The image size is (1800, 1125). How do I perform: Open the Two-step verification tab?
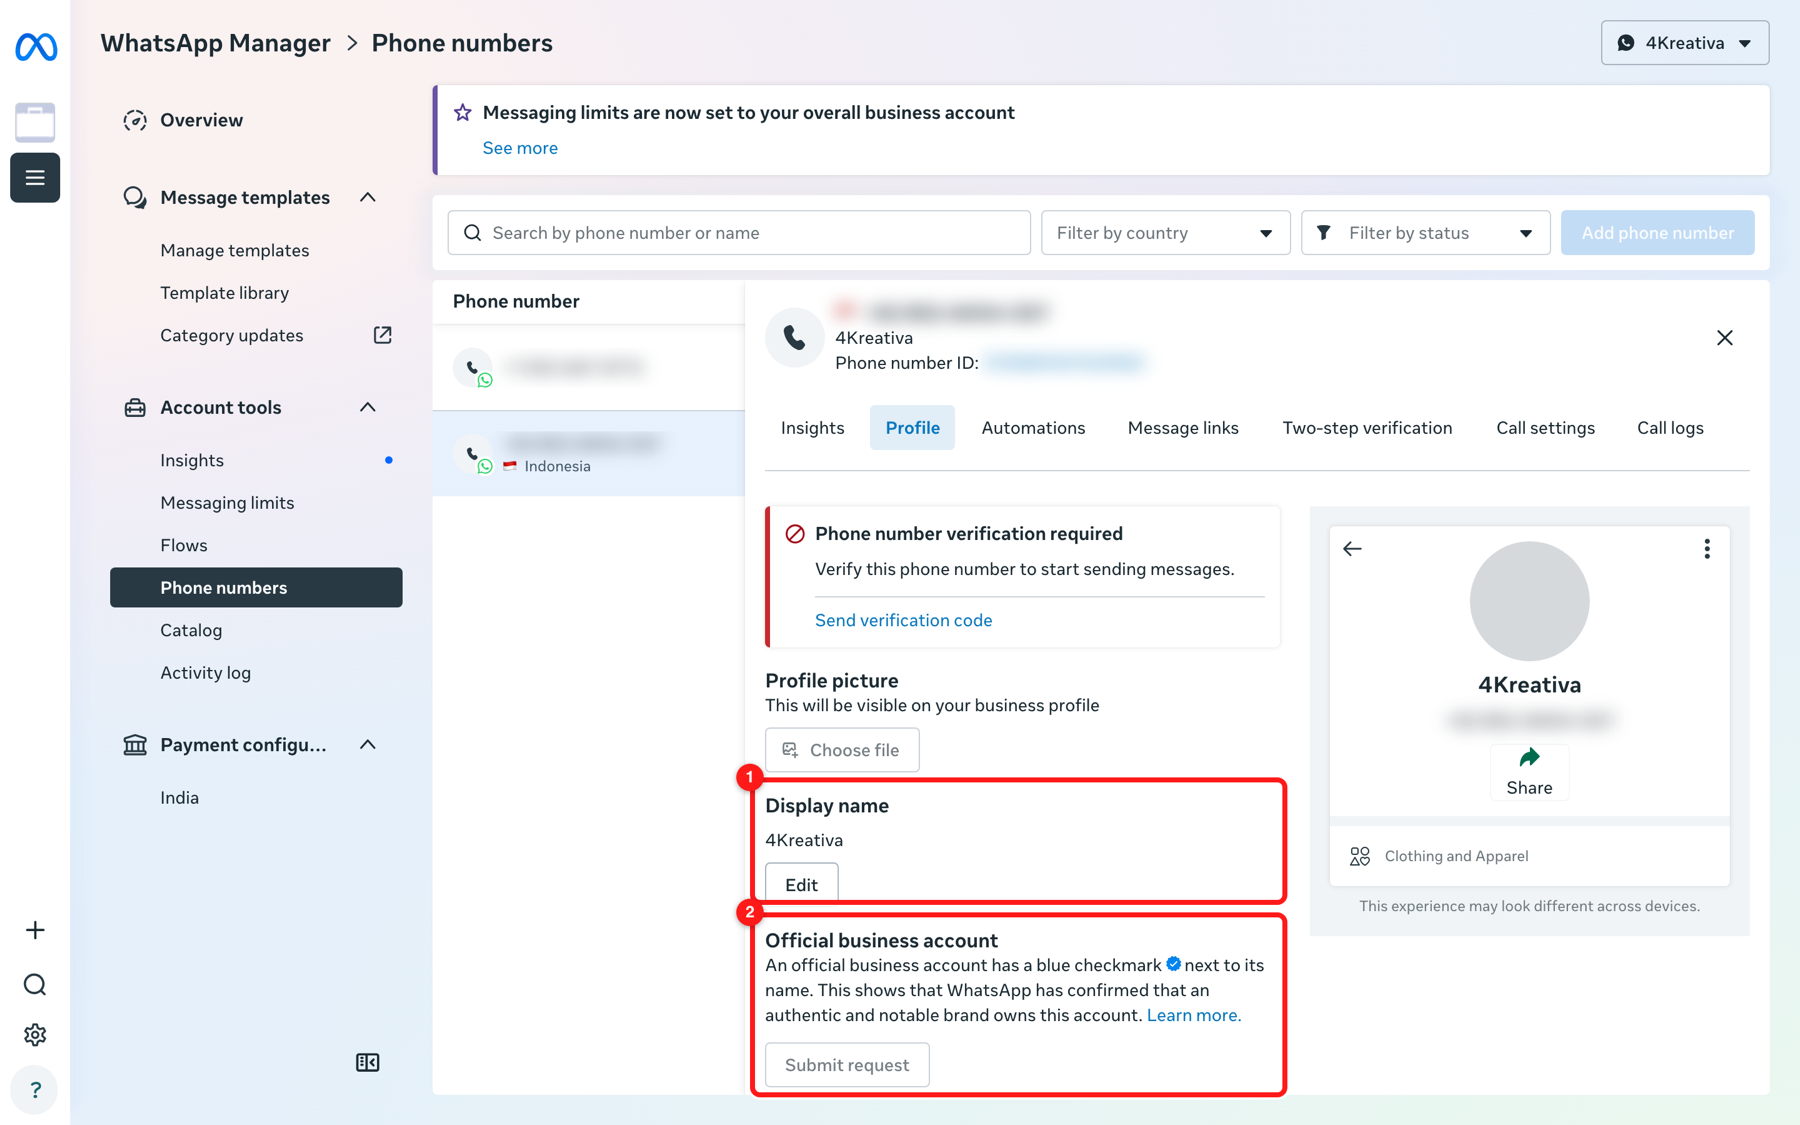1367,428
